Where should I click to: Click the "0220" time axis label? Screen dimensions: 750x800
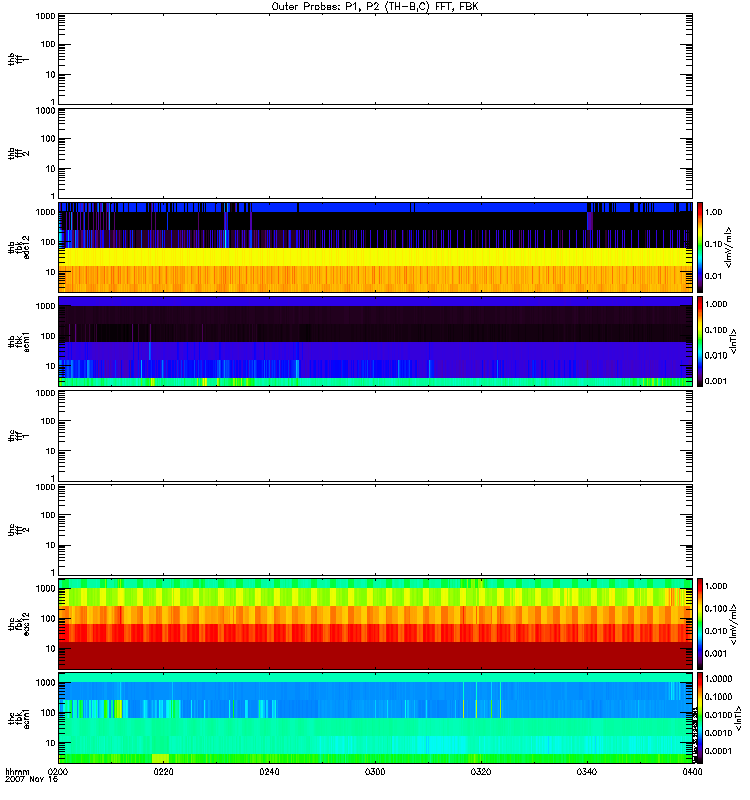tap(163, 772)
